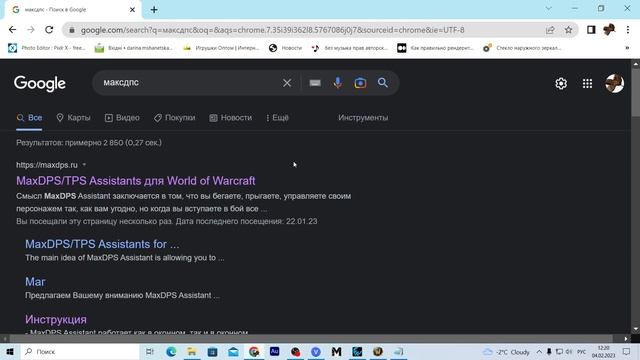Open Photo Editor Pixlr bookmark
The image size is (640, 360).
coord(47,48)
